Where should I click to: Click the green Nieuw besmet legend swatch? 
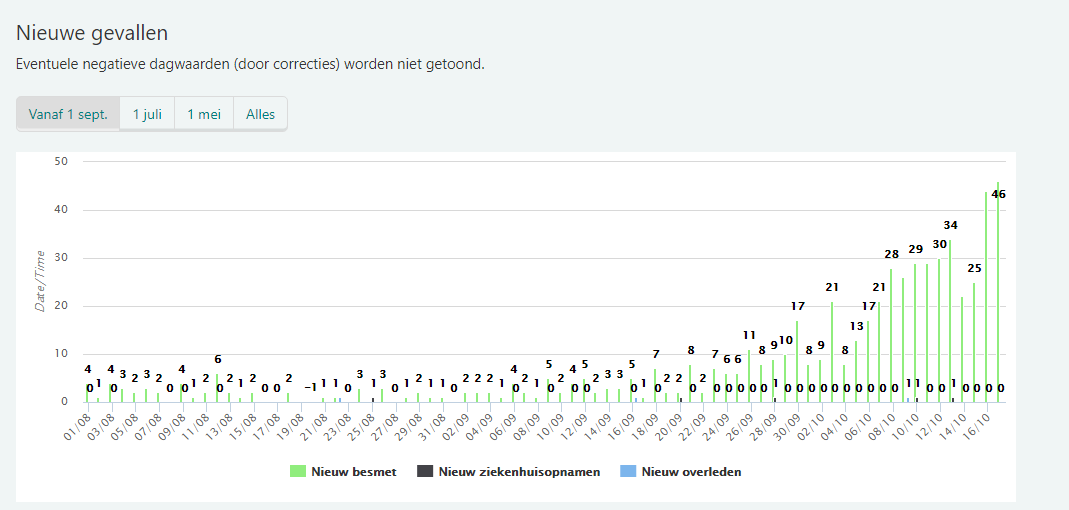(298, 472)
